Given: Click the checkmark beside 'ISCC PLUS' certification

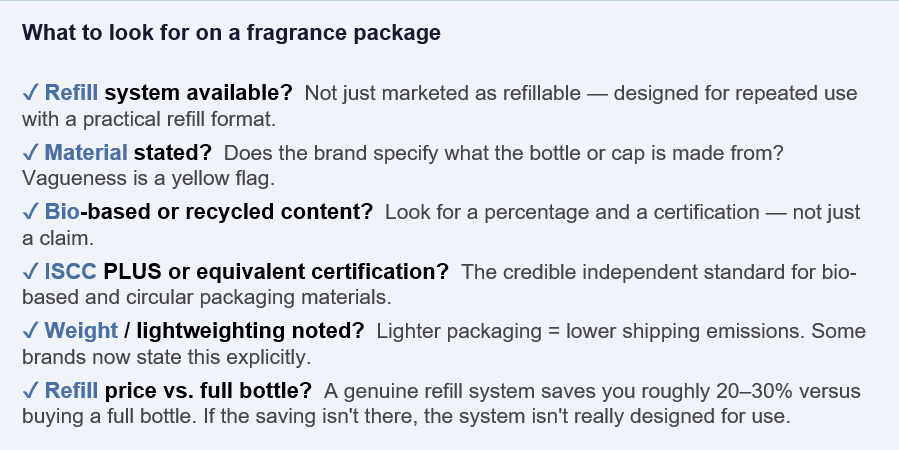Looking at the screenshot, I should click(x=30, y=271).
